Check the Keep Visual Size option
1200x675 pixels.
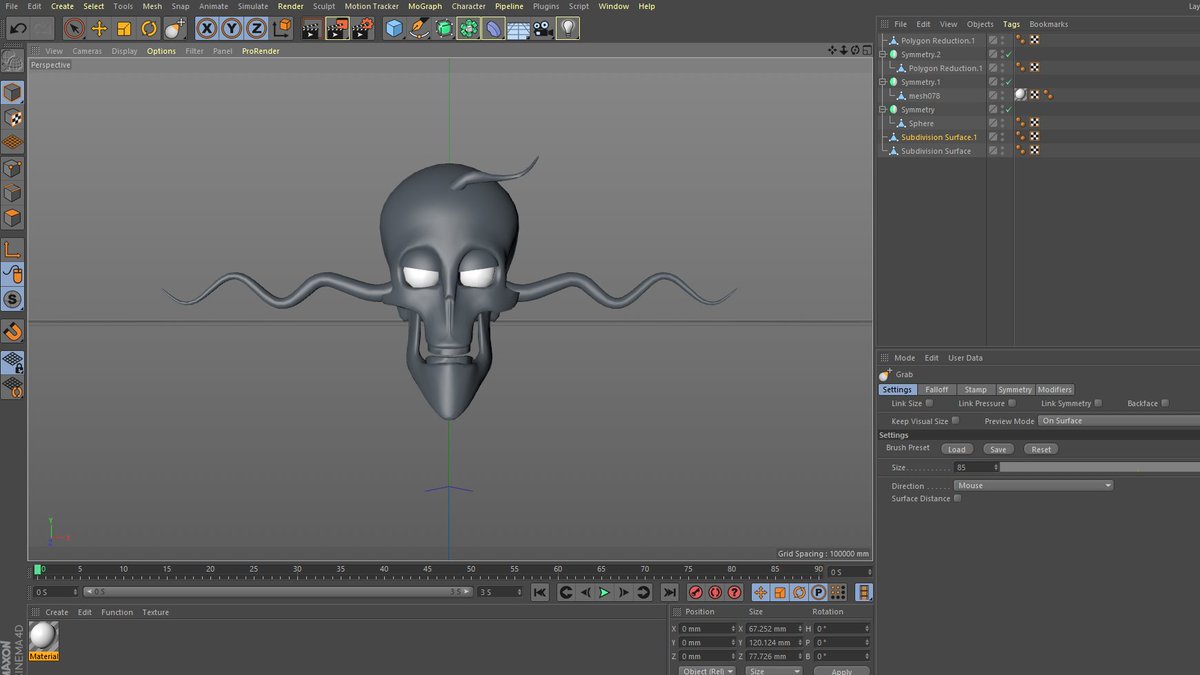(x=955, y=421)
